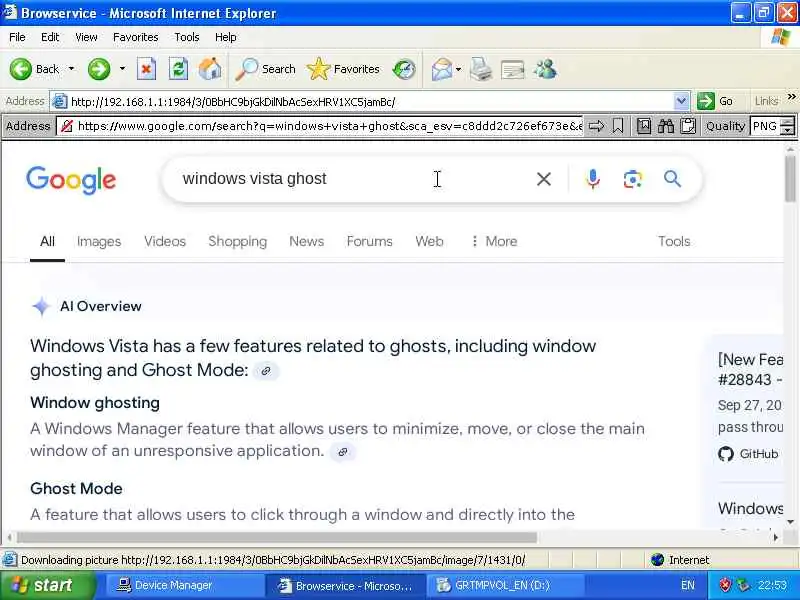800x600 pixels.
Task: Stop page loading with the red X icon
Action: [x=146, y=69]
